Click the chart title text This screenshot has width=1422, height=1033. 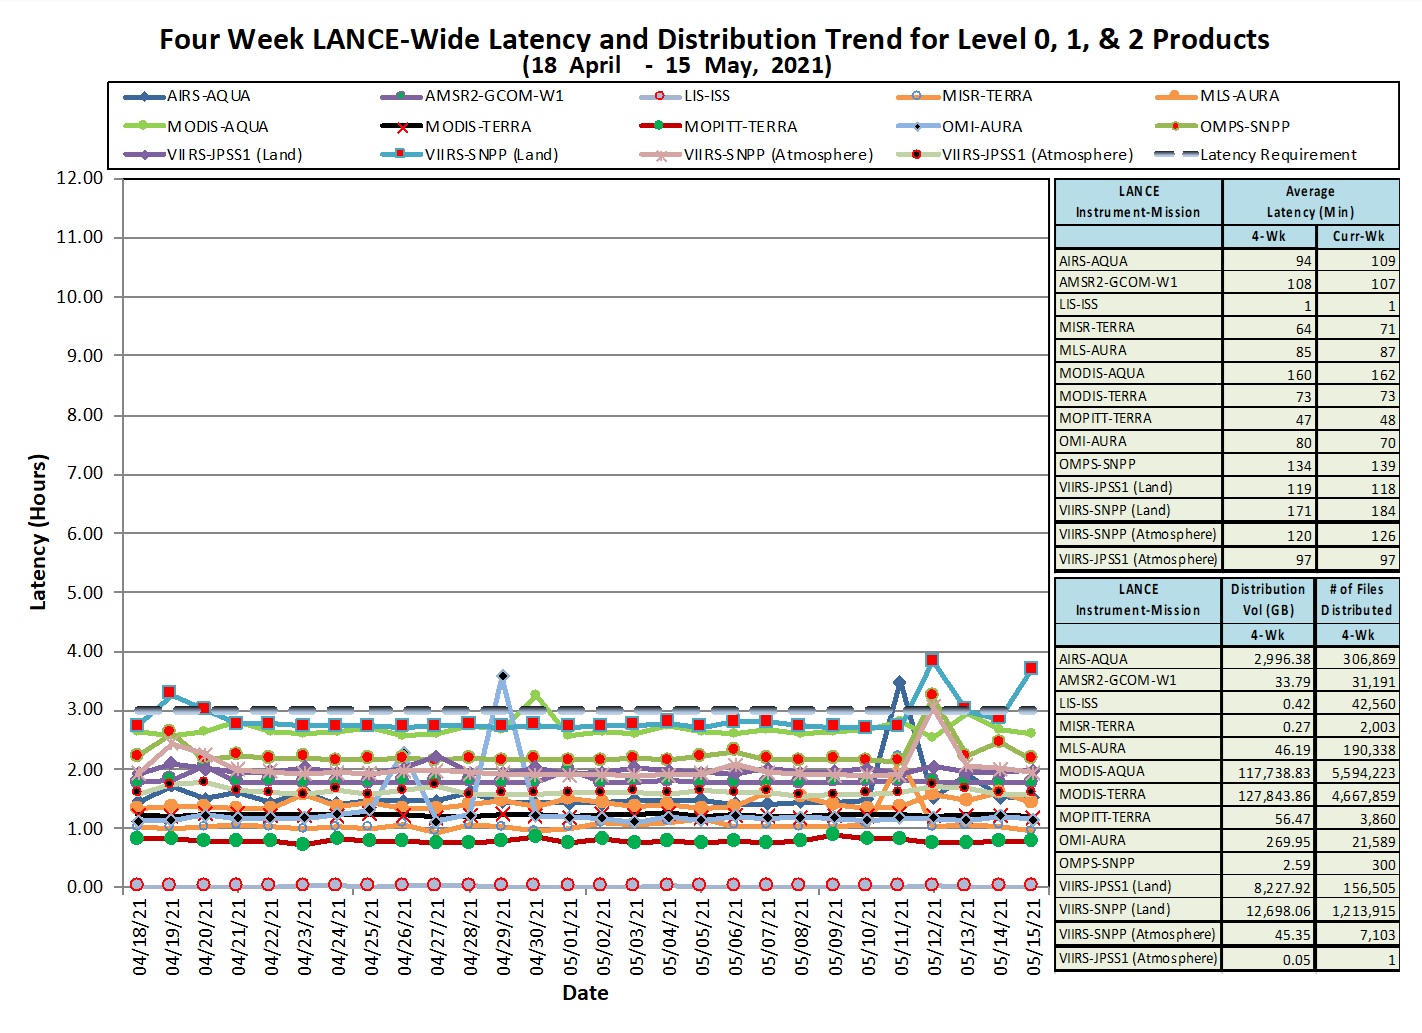714,39
